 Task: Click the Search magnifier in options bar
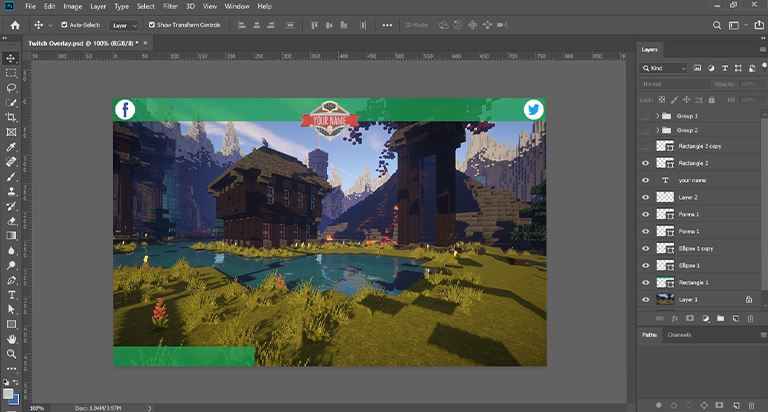pyautogui.click(x=717, y=25)
